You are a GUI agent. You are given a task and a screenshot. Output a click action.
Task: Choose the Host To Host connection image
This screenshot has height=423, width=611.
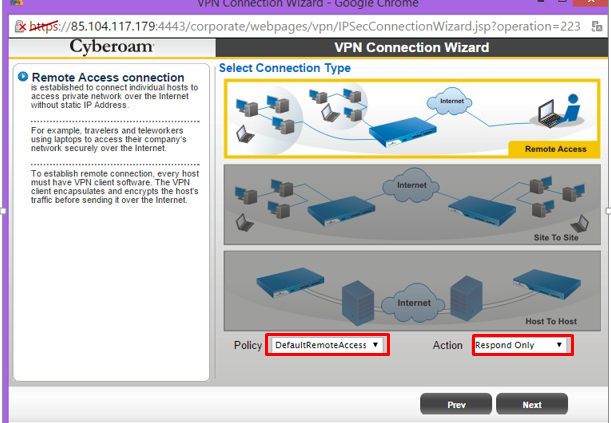[412, 291]
